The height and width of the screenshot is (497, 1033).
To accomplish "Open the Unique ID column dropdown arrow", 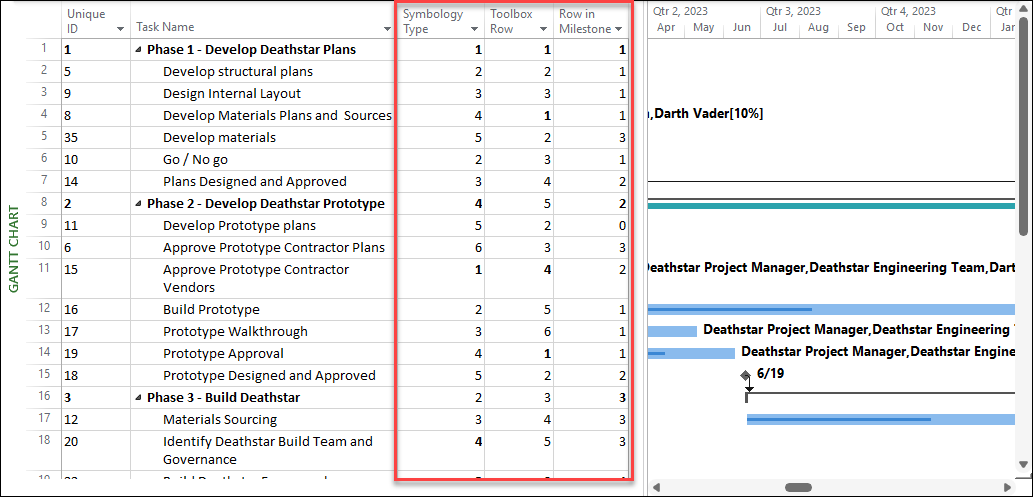I will coord(121,29).
